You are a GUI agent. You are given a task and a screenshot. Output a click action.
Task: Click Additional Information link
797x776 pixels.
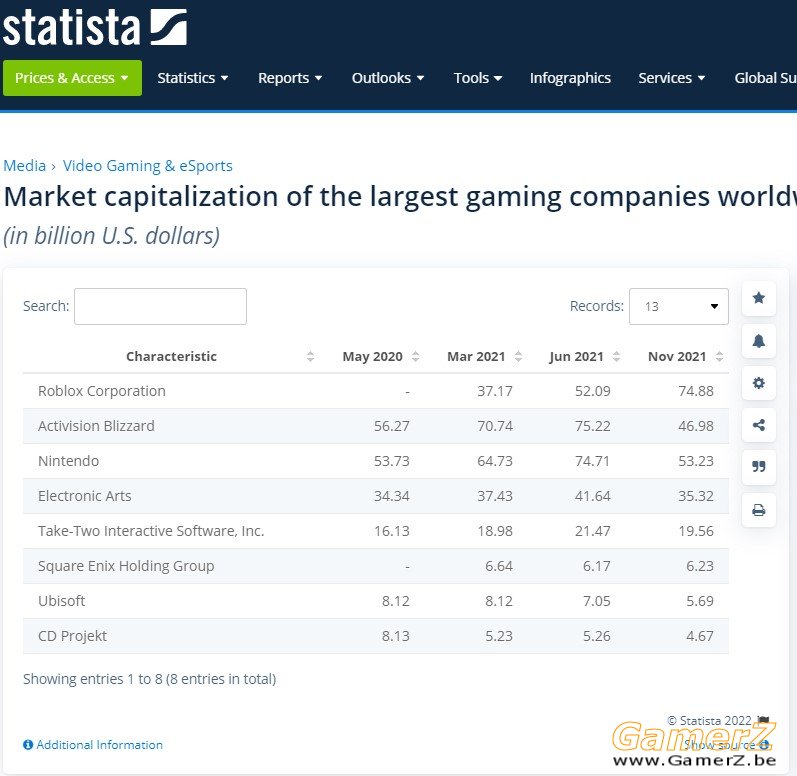100,744
